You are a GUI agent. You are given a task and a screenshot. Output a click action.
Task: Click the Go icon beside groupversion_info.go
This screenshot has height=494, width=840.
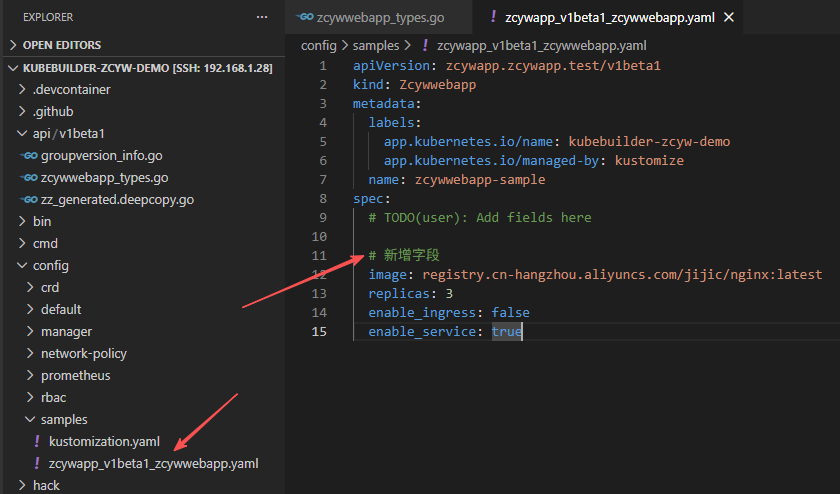coord(29,156)
